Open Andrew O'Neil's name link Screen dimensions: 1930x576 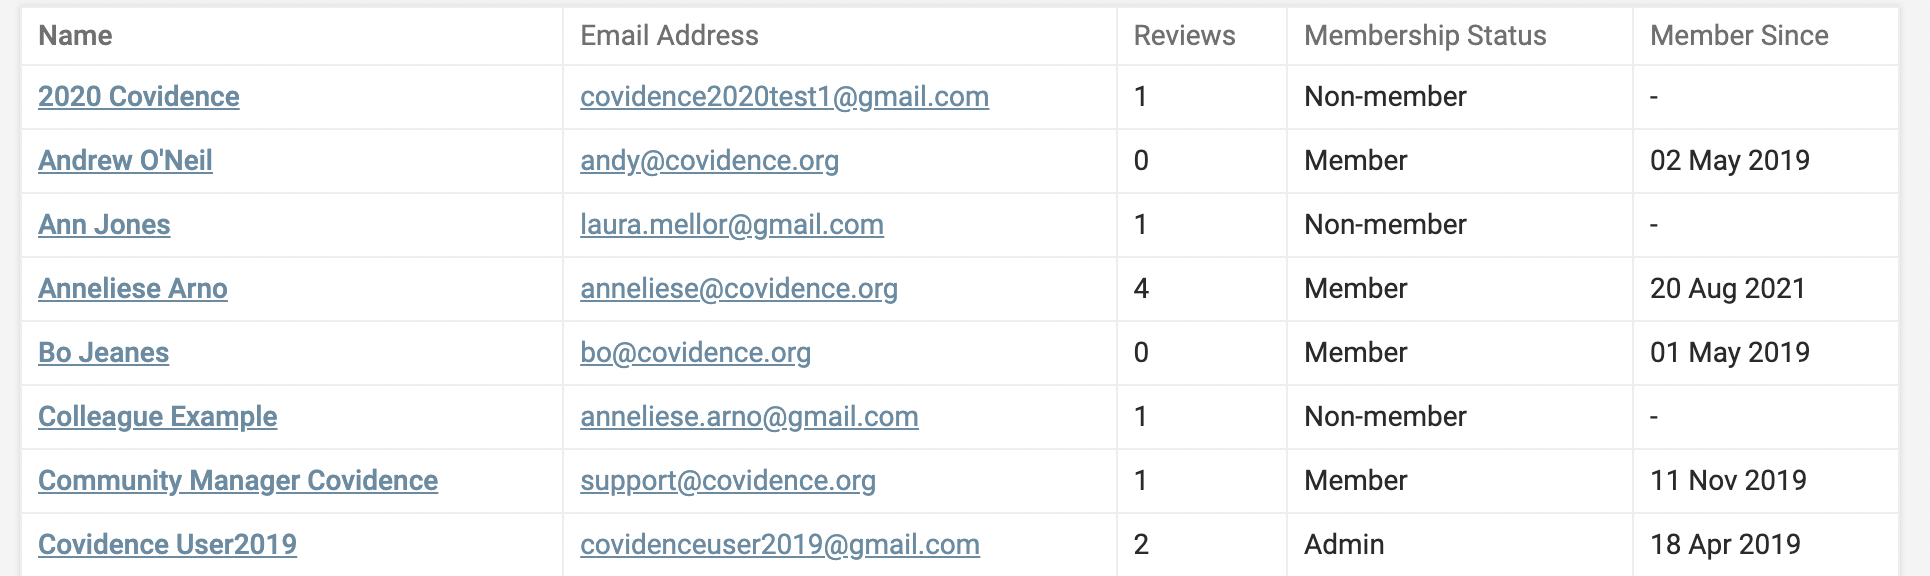125,161
